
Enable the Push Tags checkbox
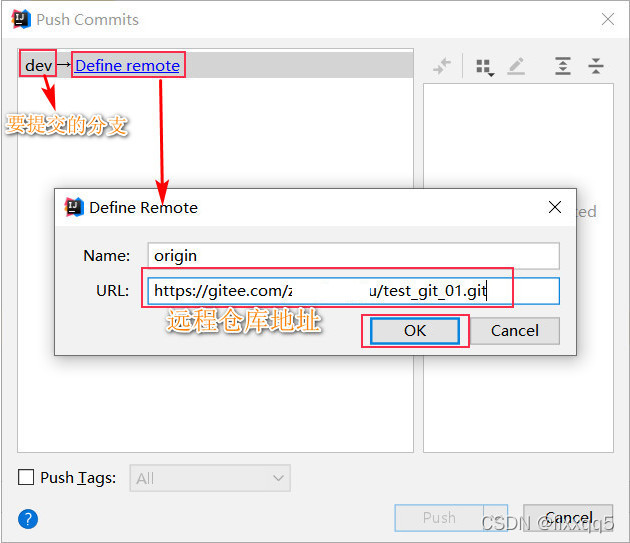pos(26,477)
